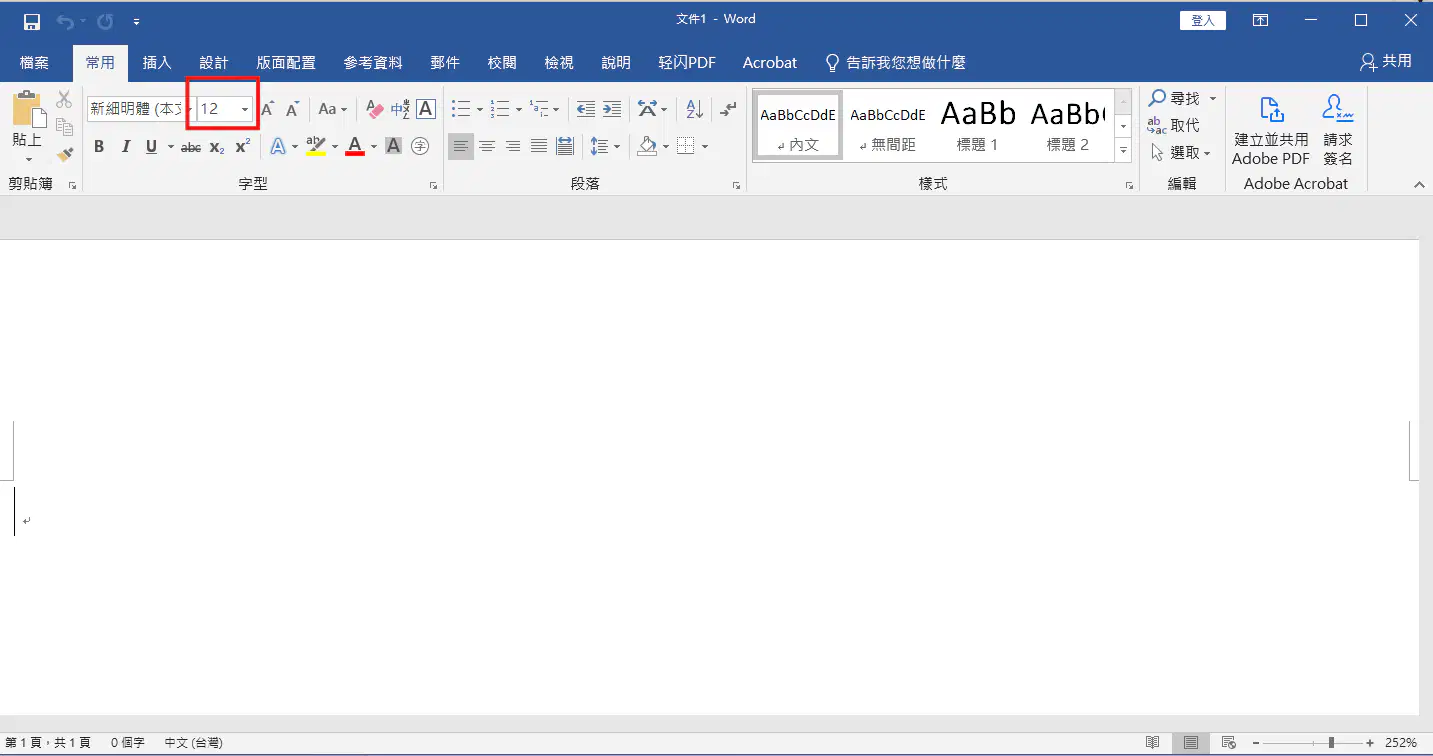
Task: Click the bullets list icon
Action: pos(461,109)
